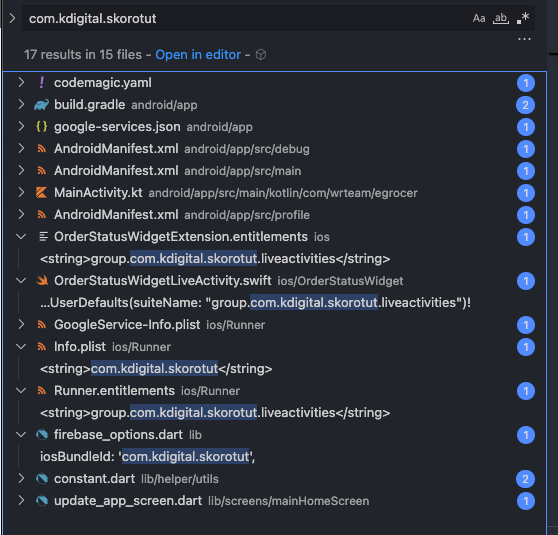This screenshot has height=535, width=558.
Task: Toggle Match Whole Word search option
Action: tap(501, 18)
